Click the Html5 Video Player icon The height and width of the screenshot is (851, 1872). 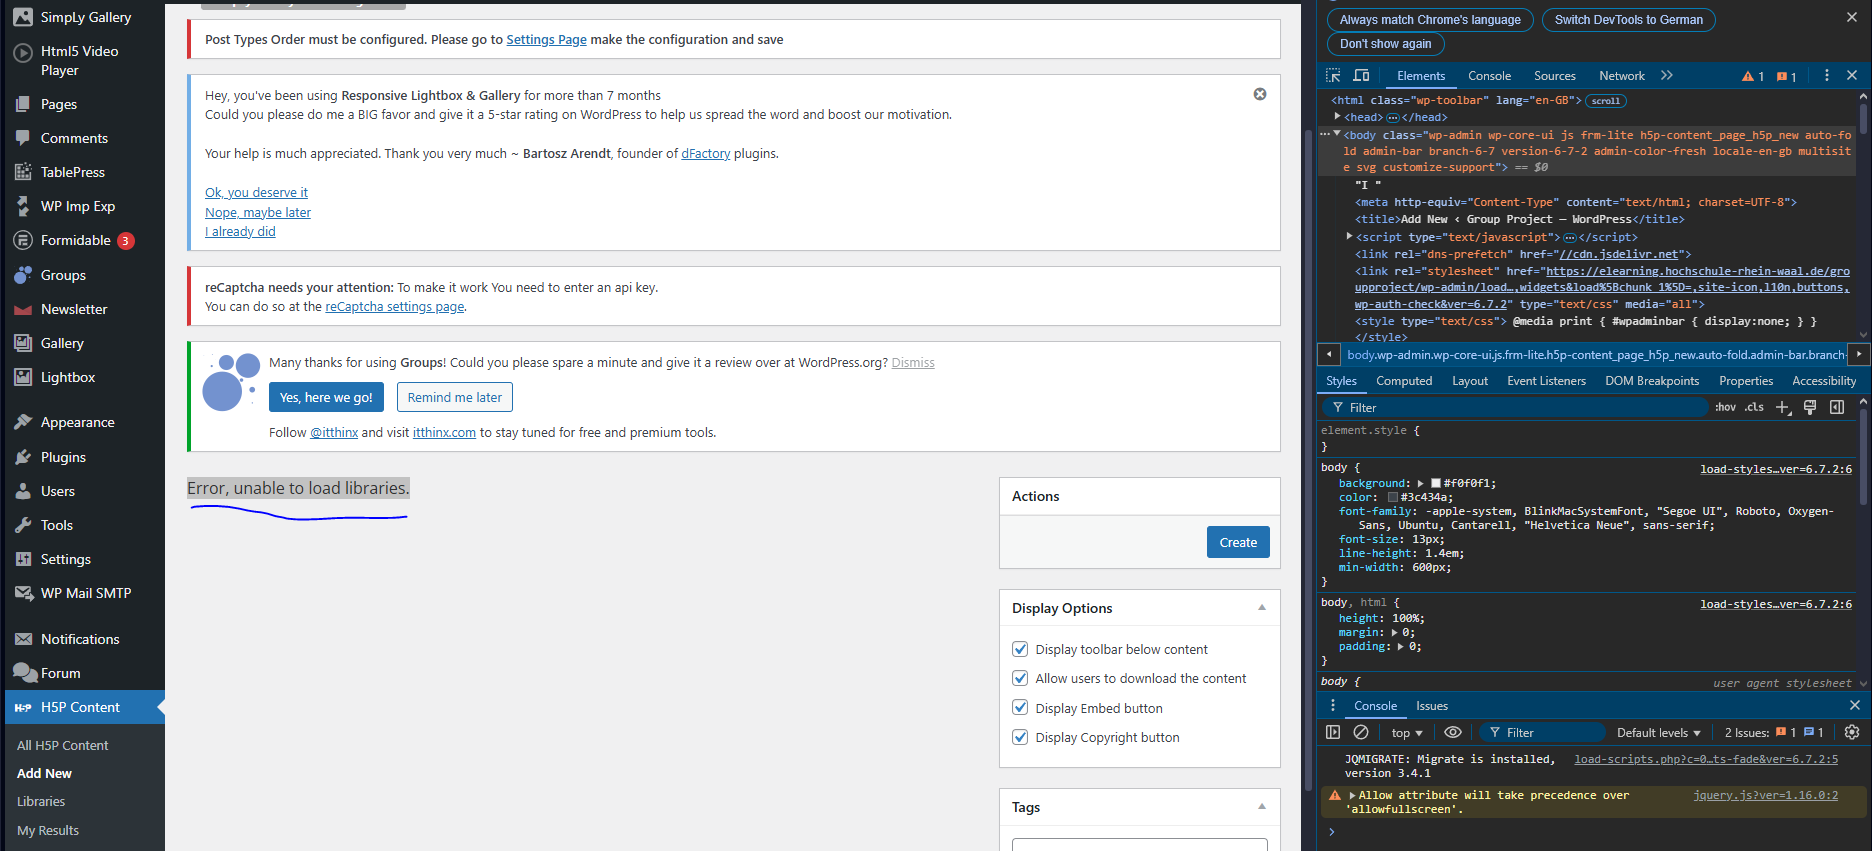point(23,52)
